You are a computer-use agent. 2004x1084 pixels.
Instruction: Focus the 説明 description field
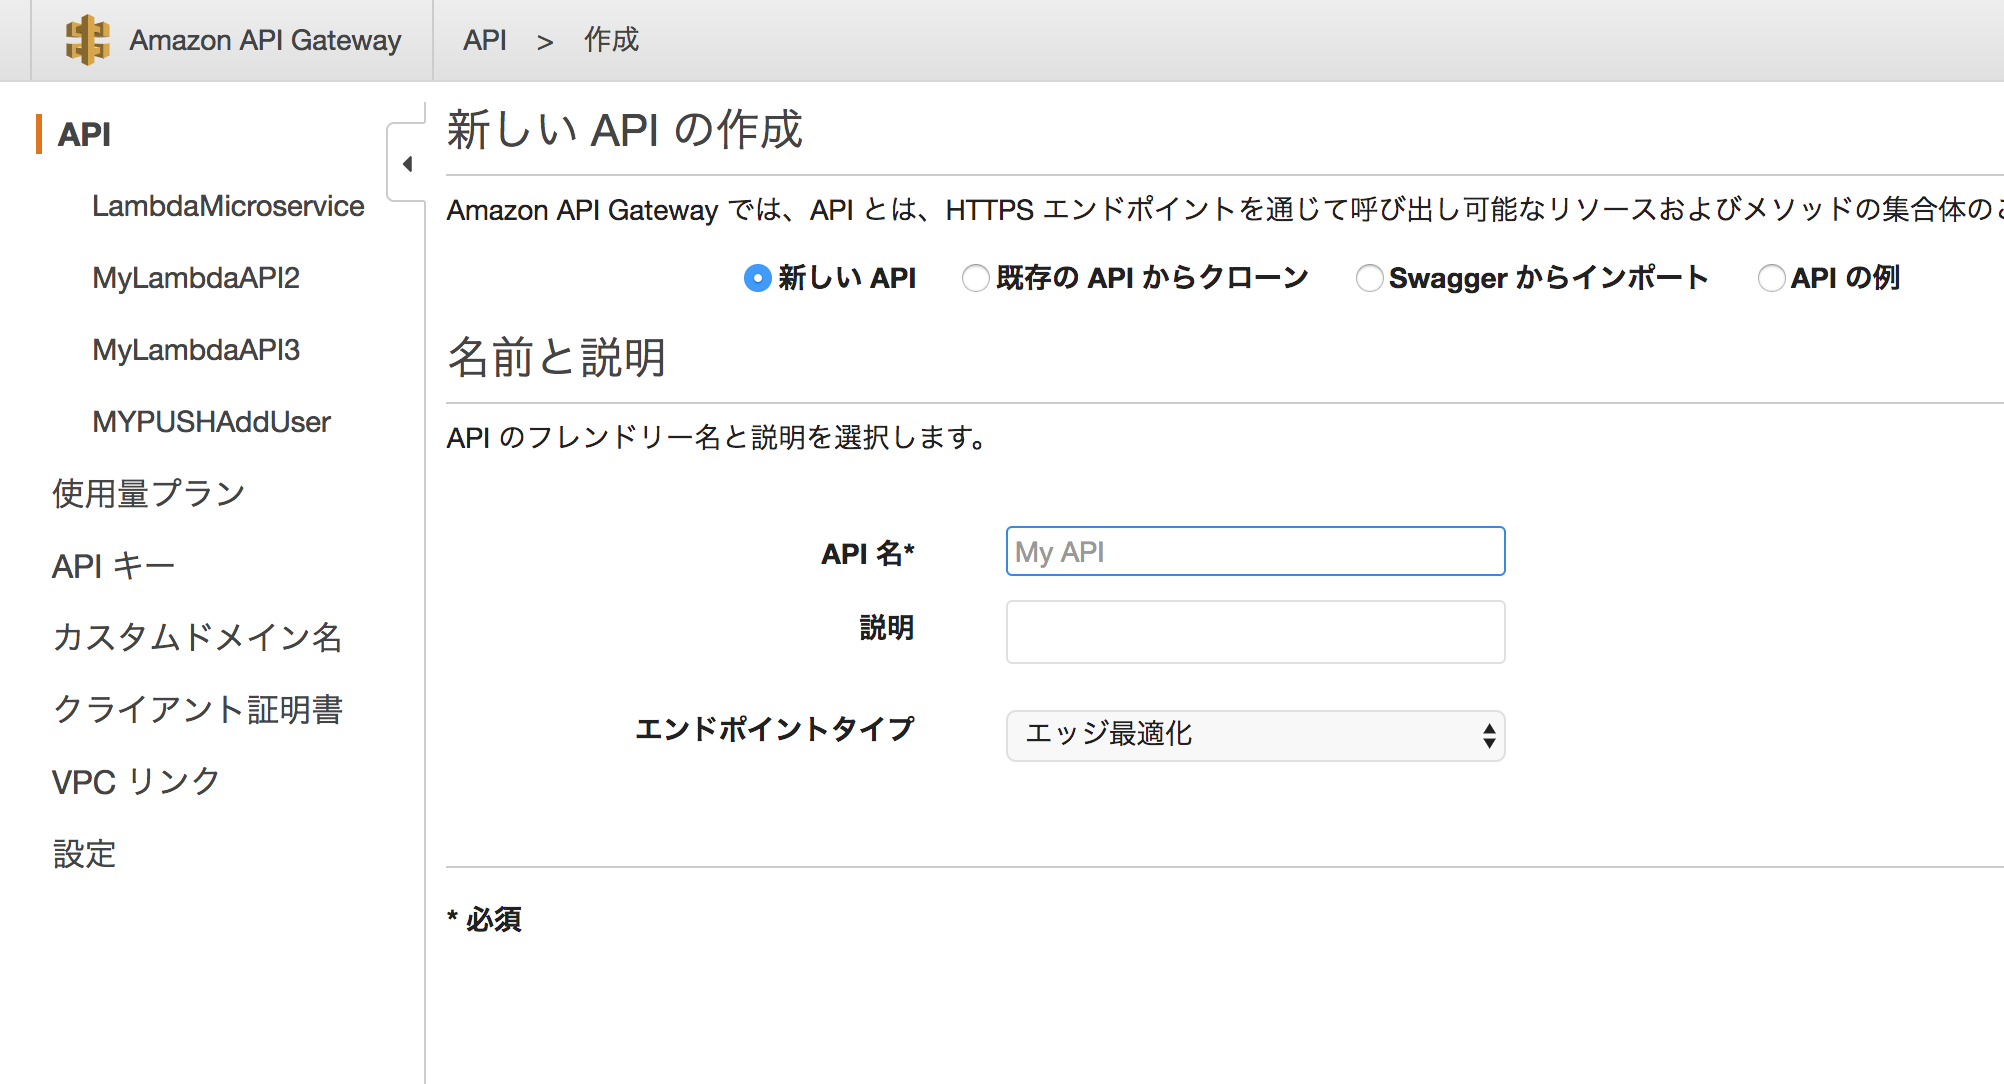(x=1255, y=632)
